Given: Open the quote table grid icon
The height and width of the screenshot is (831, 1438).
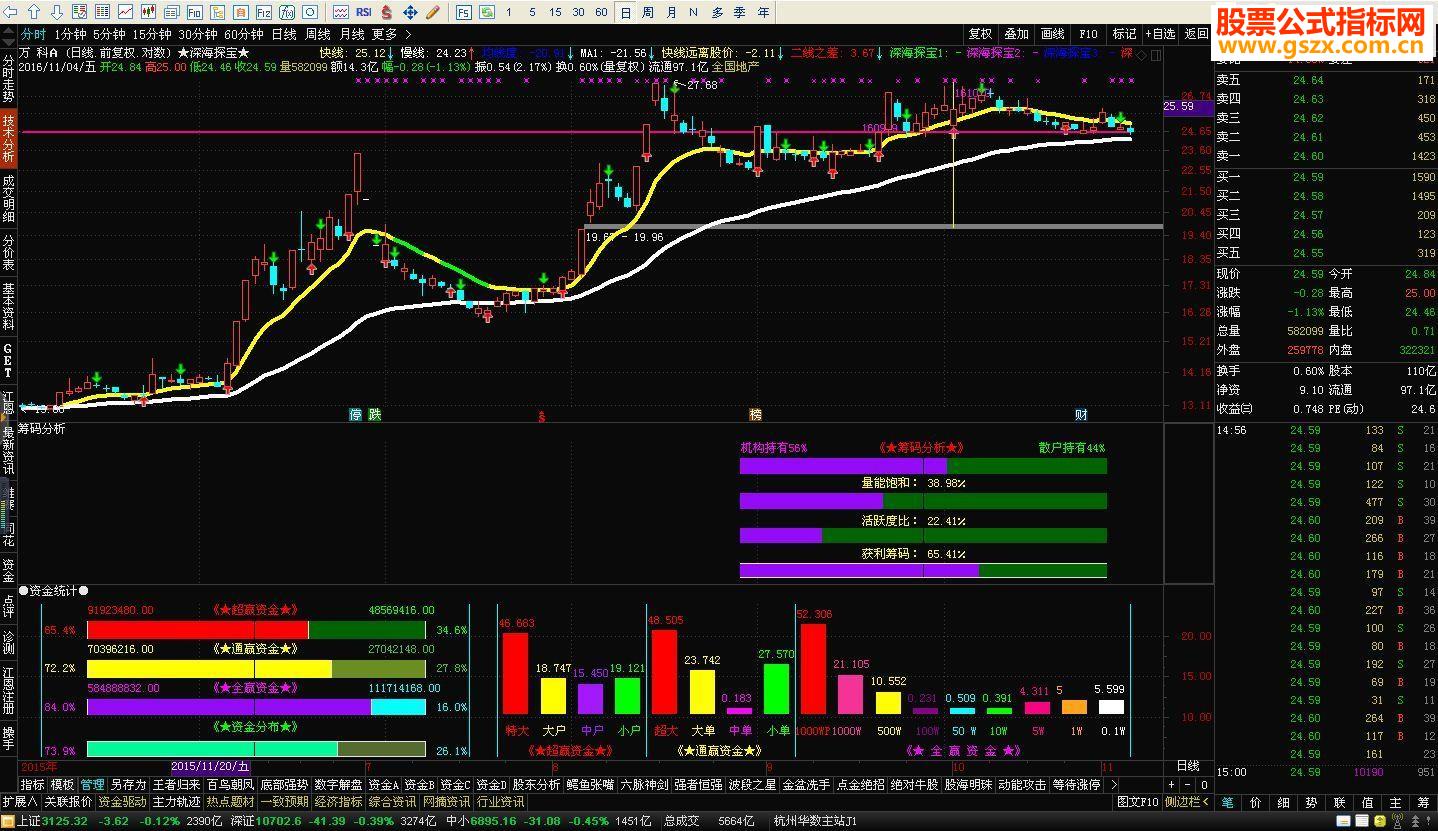Looking at the screenshot, I should pyautogui.click(x=103, y=12).
